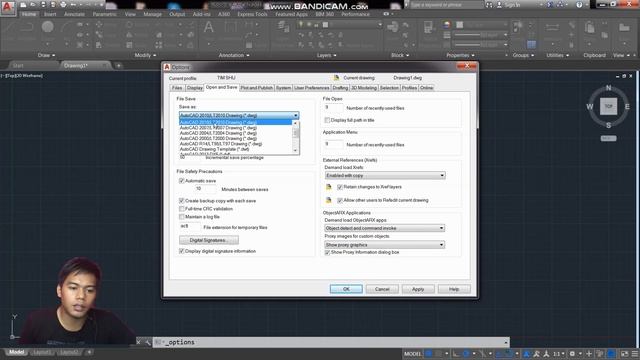
Task: Click the E compass letter on ViewCube
Action: 627,107
